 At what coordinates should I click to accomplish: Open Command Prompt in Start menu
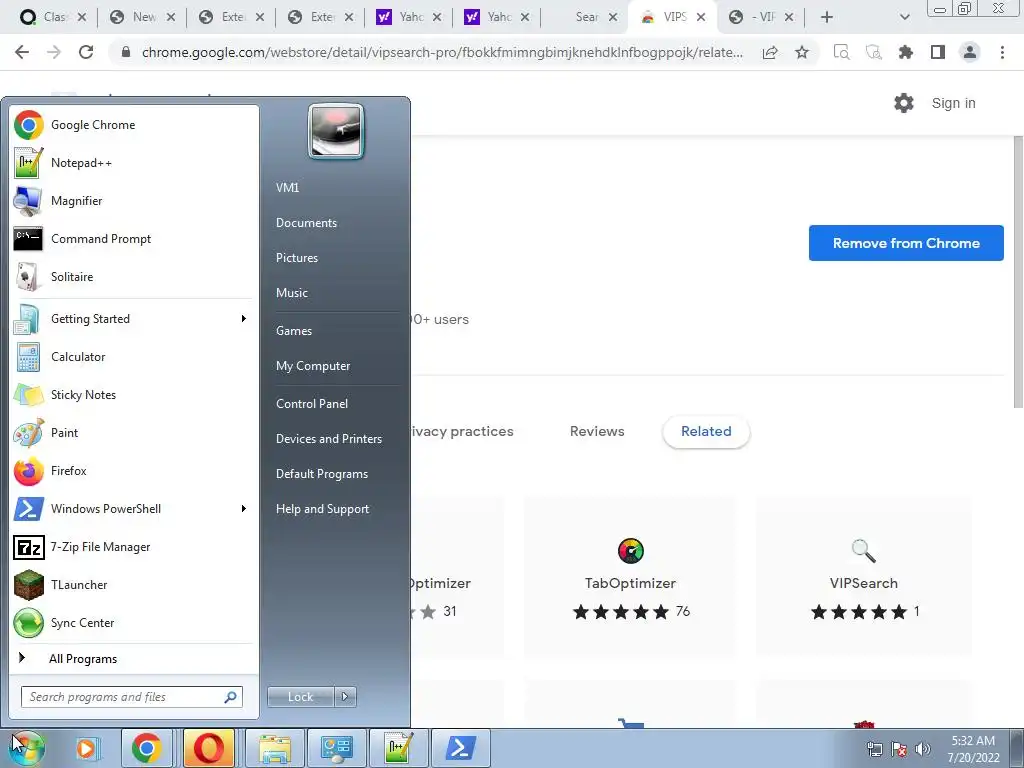coord(134,238)
